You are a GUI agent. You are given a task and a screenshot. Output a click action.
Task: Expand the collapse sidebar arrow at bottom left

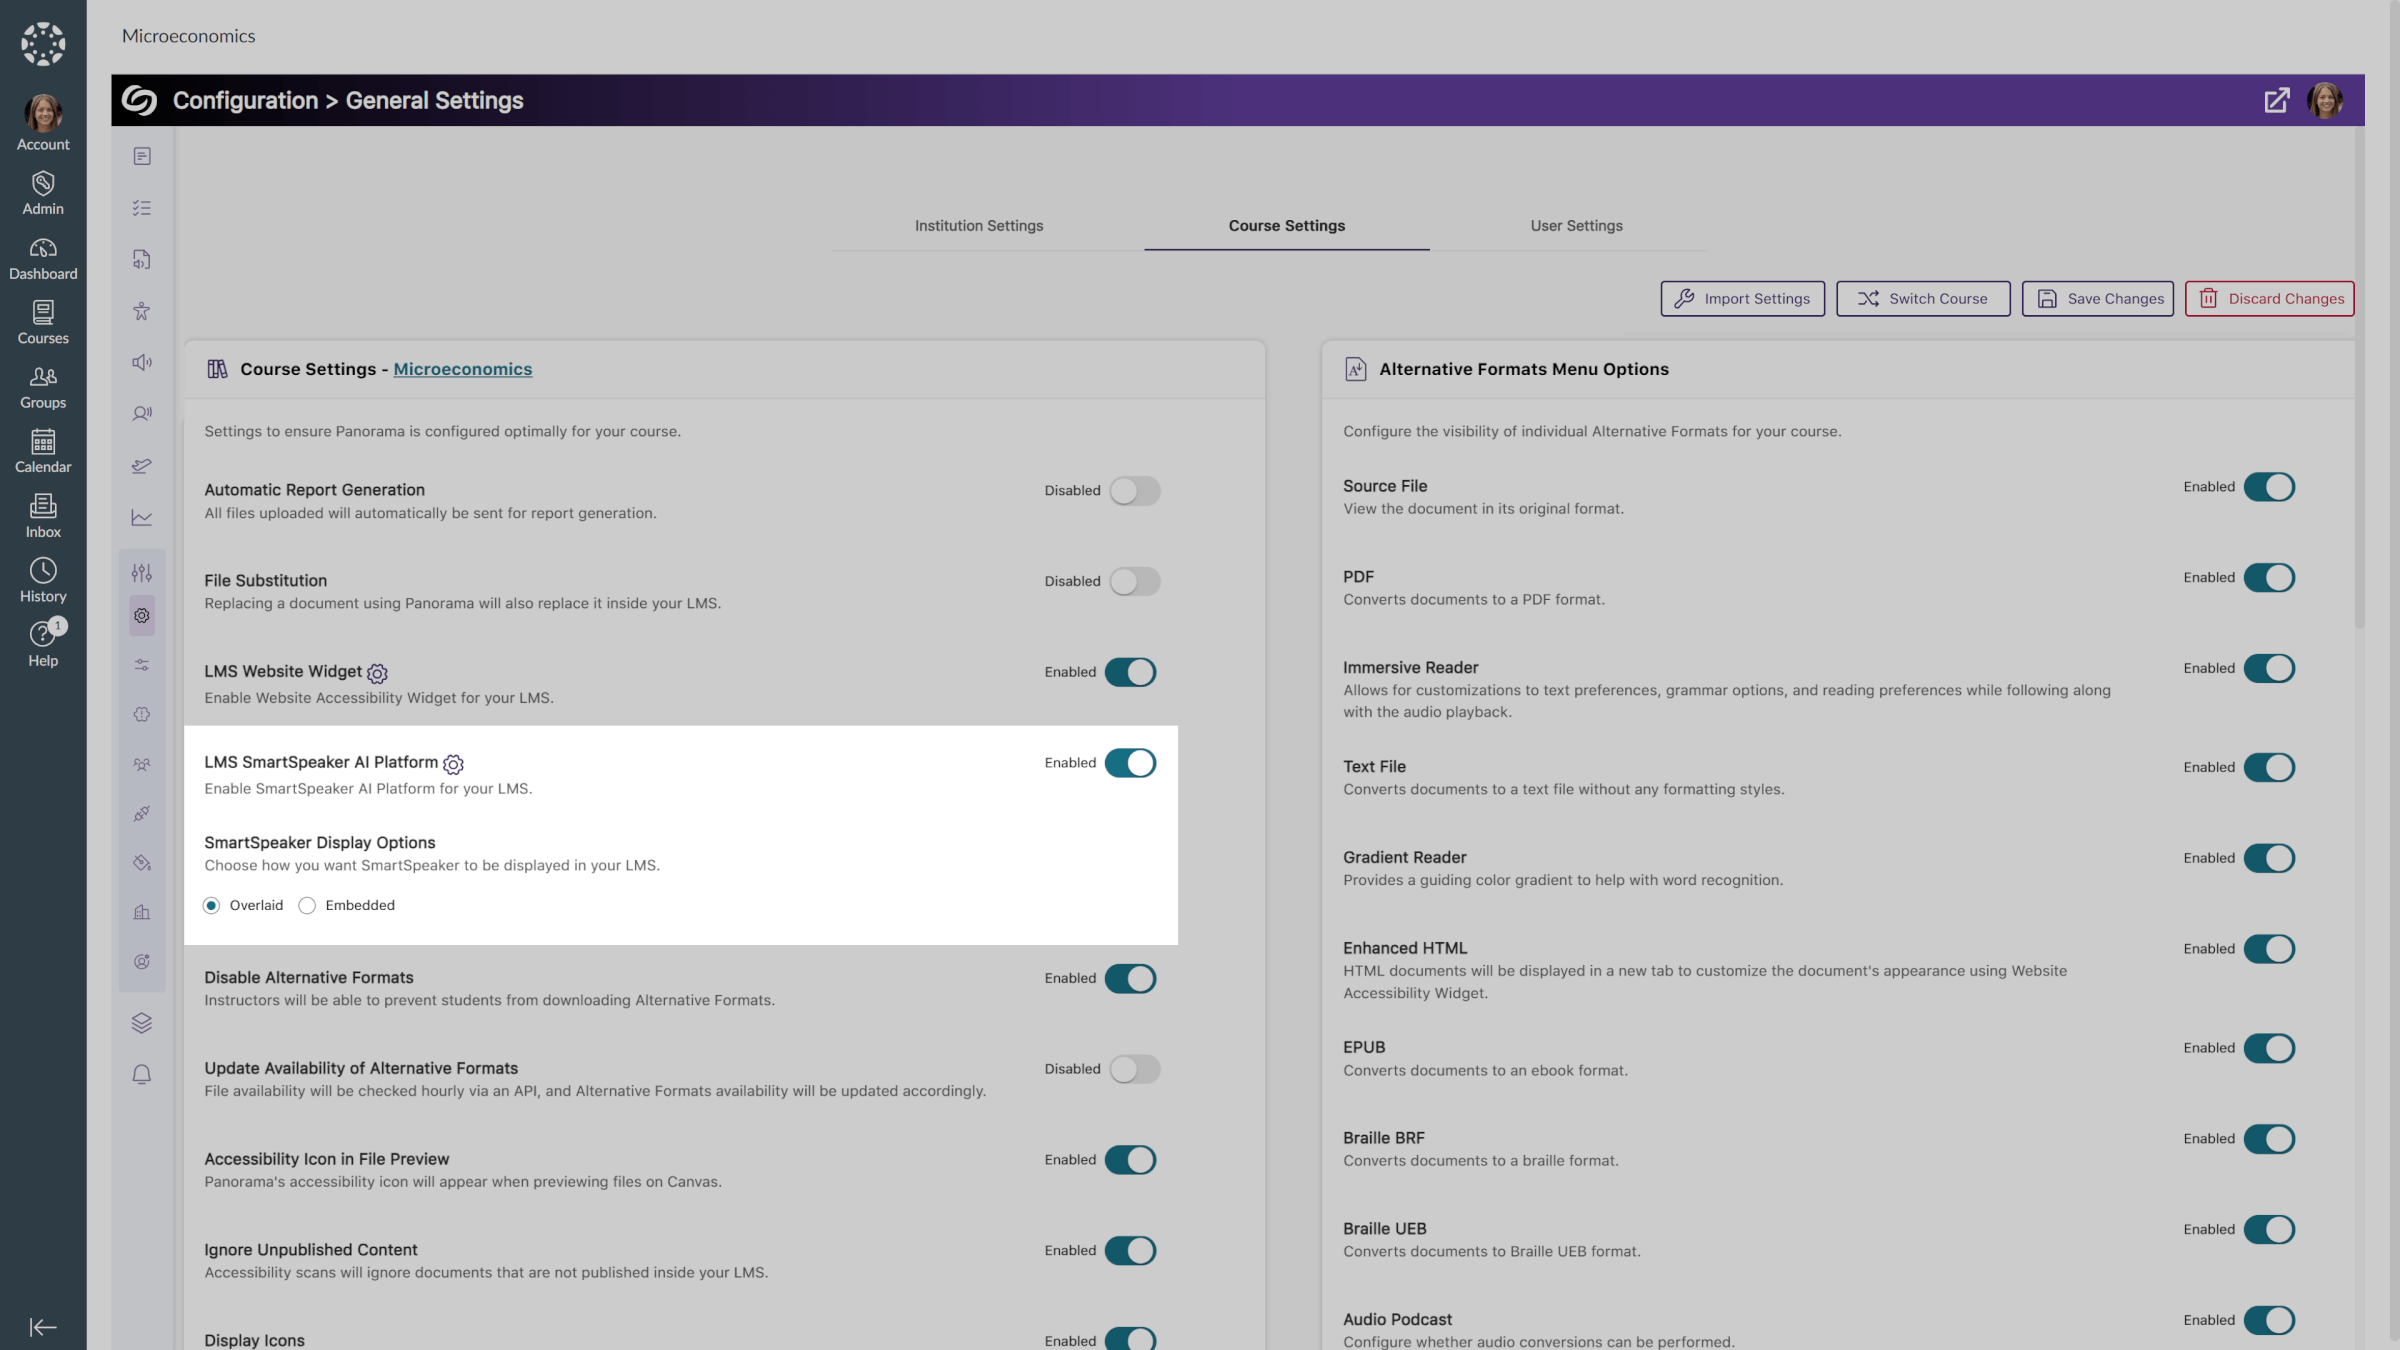43,1327
